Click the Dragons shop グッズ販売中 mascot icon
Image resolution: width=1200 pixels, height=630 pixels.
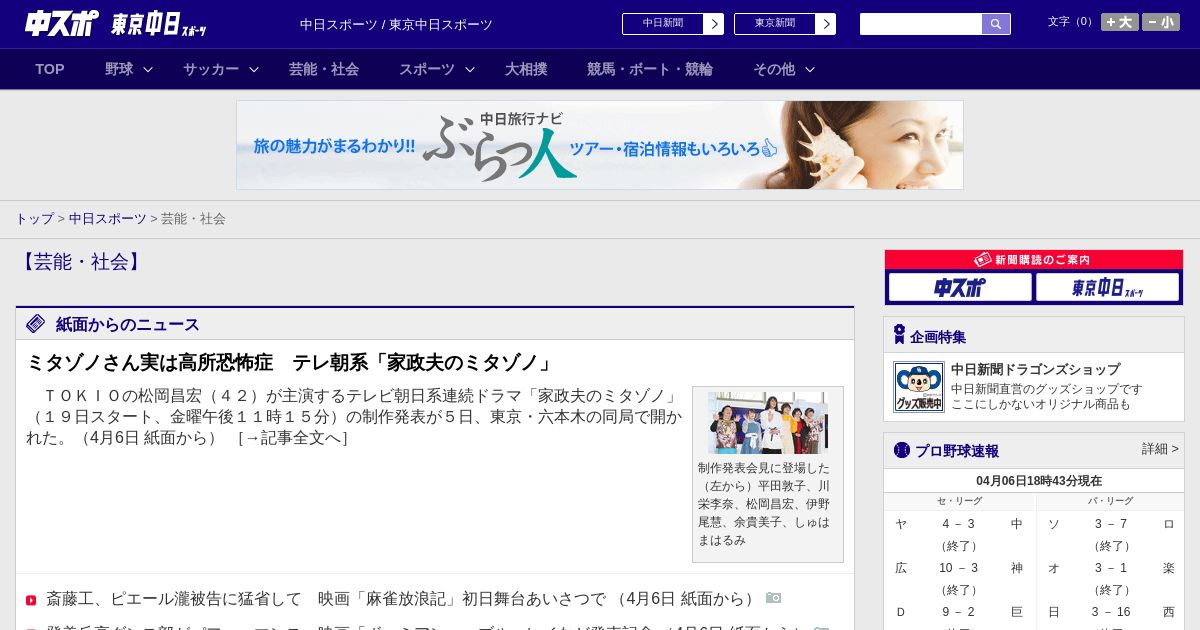click(918, 387)
